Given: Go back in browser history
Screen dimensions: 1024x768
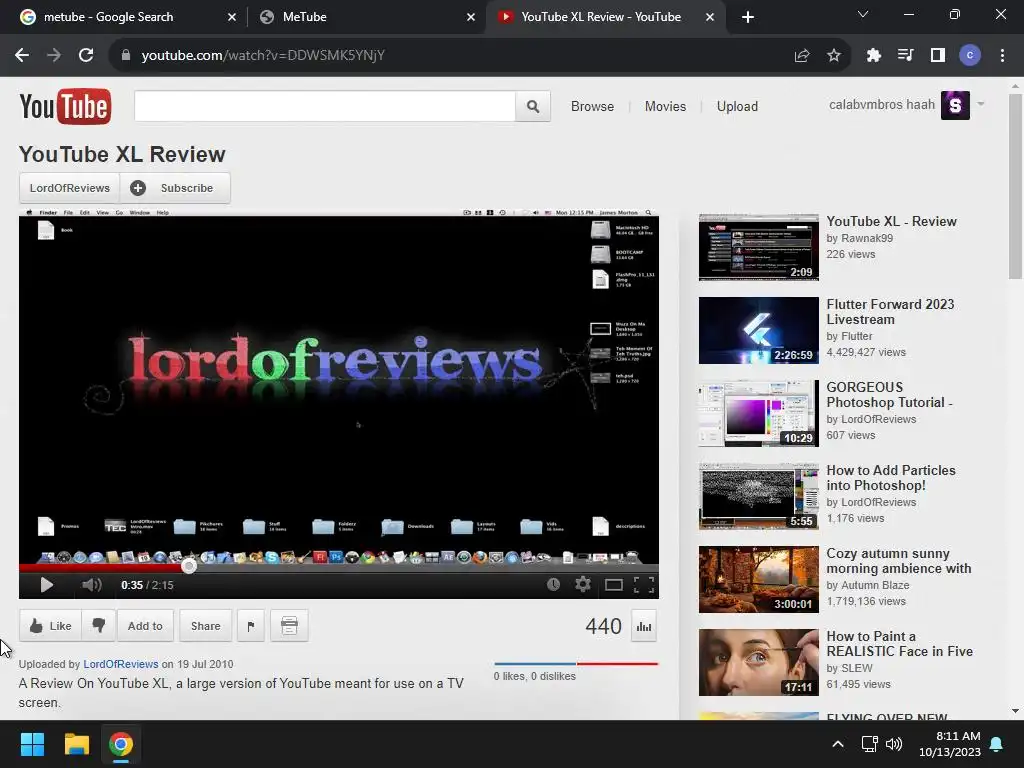Looking at the screenshot, I should point(22,55).
